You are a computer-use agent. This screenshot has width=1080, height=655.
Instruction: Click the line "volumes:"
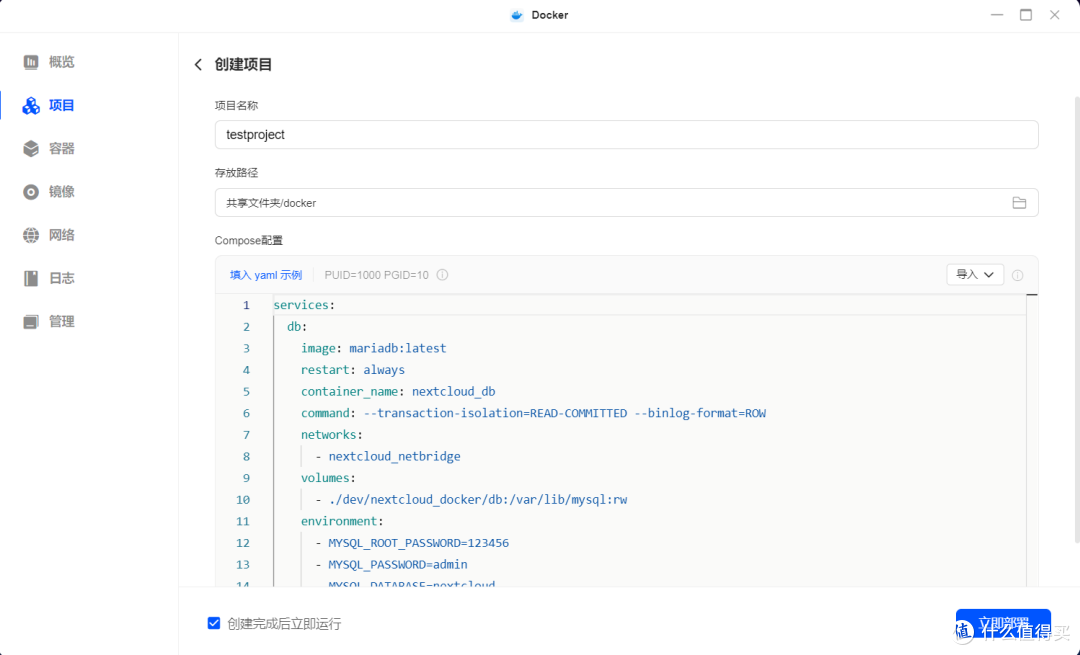tap(328, 478)
